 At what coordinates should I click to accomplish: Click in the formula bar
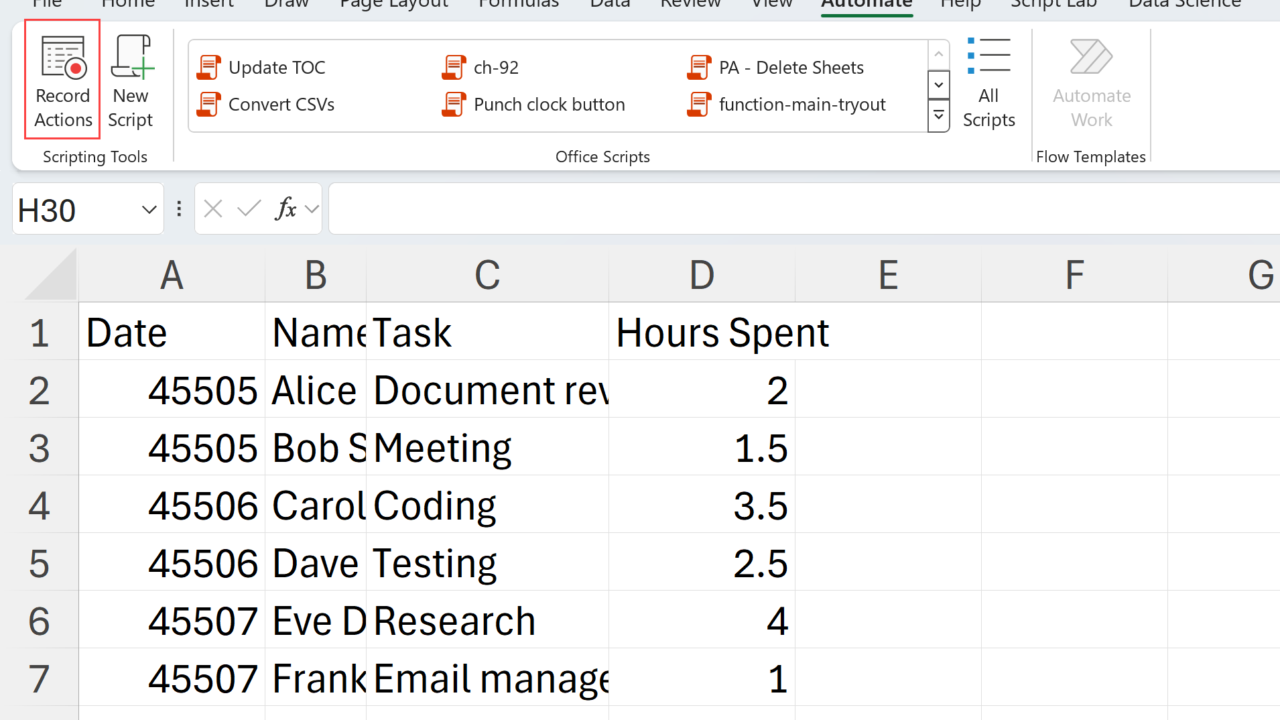pyautogui.click(x=800, y=209)
